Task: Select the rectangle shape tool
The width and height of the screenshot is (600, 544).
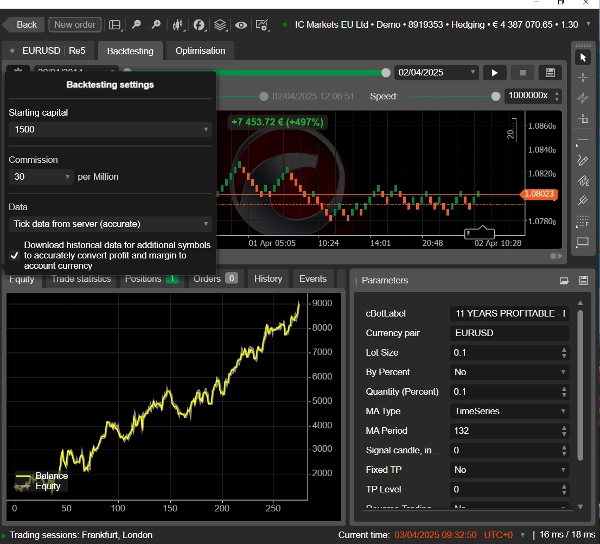Action: coord(582,242)
